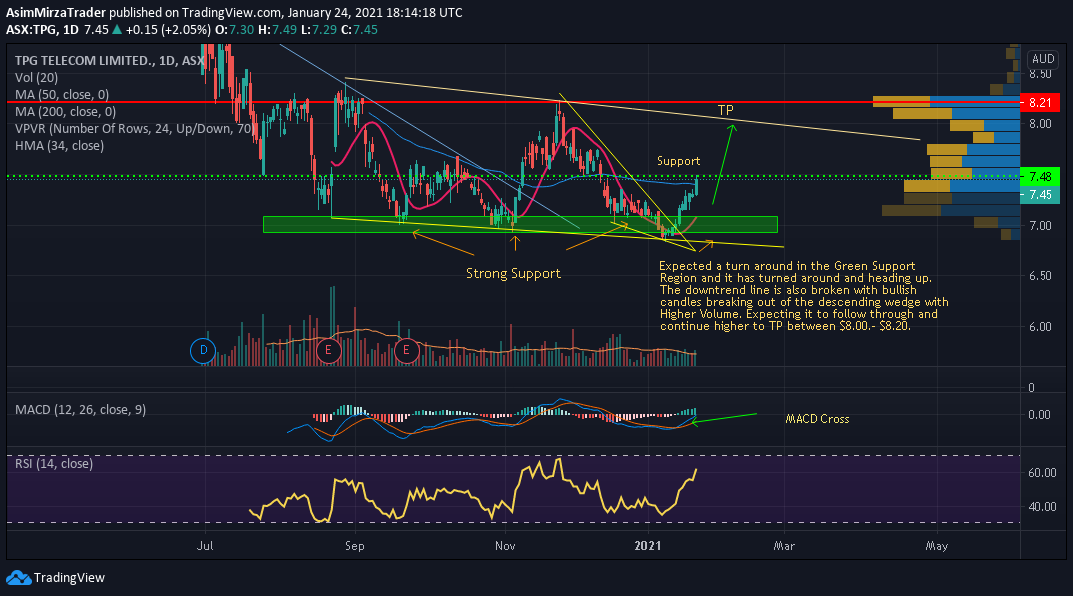Click the TradingView cloud logo
Screen dimensions: 1073x596
point(18,578)
